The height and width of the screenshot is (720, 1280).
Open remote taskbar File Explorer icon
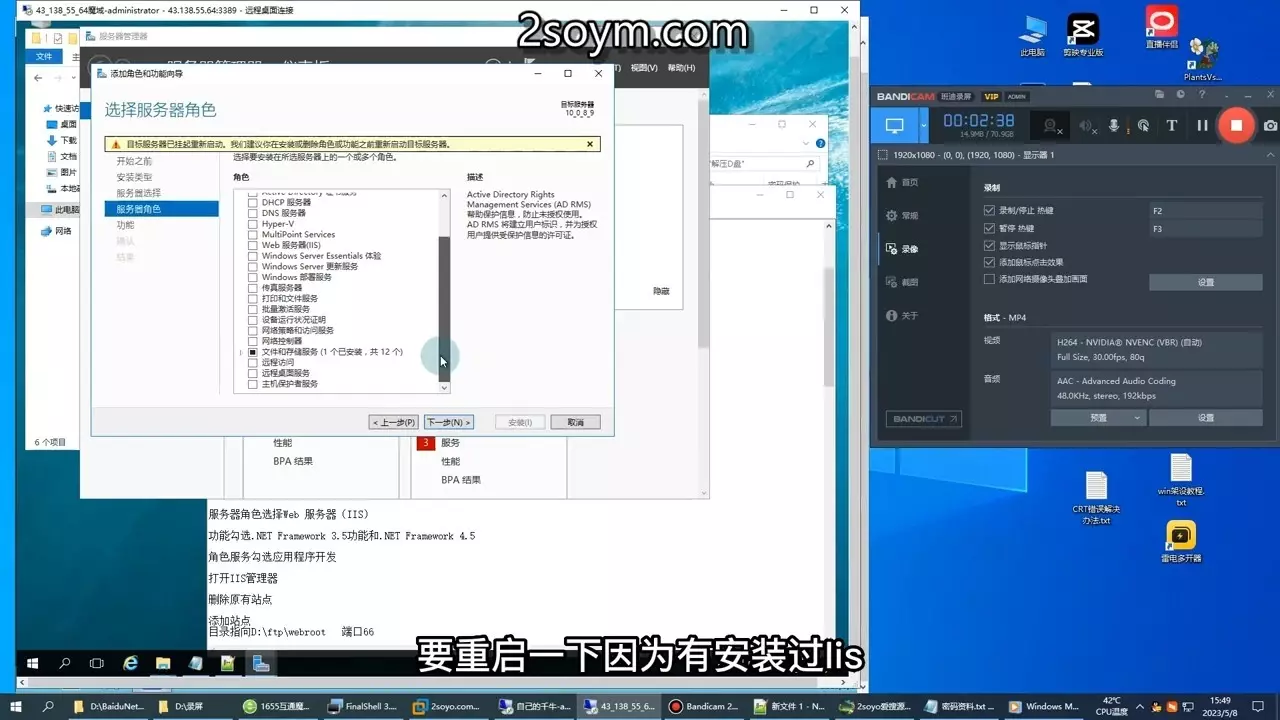163,663
